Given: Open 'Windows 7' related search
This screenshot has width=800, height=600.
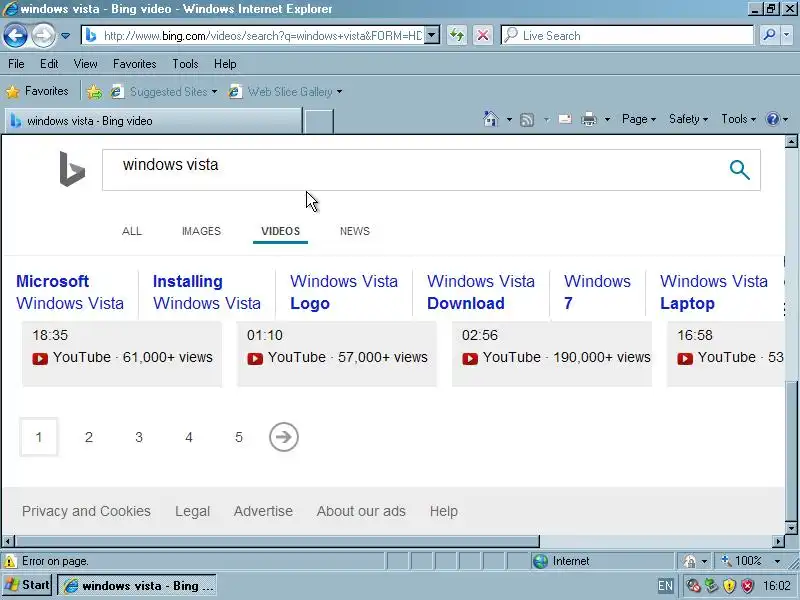Looking at the screenshot, I should coord(597,292).
